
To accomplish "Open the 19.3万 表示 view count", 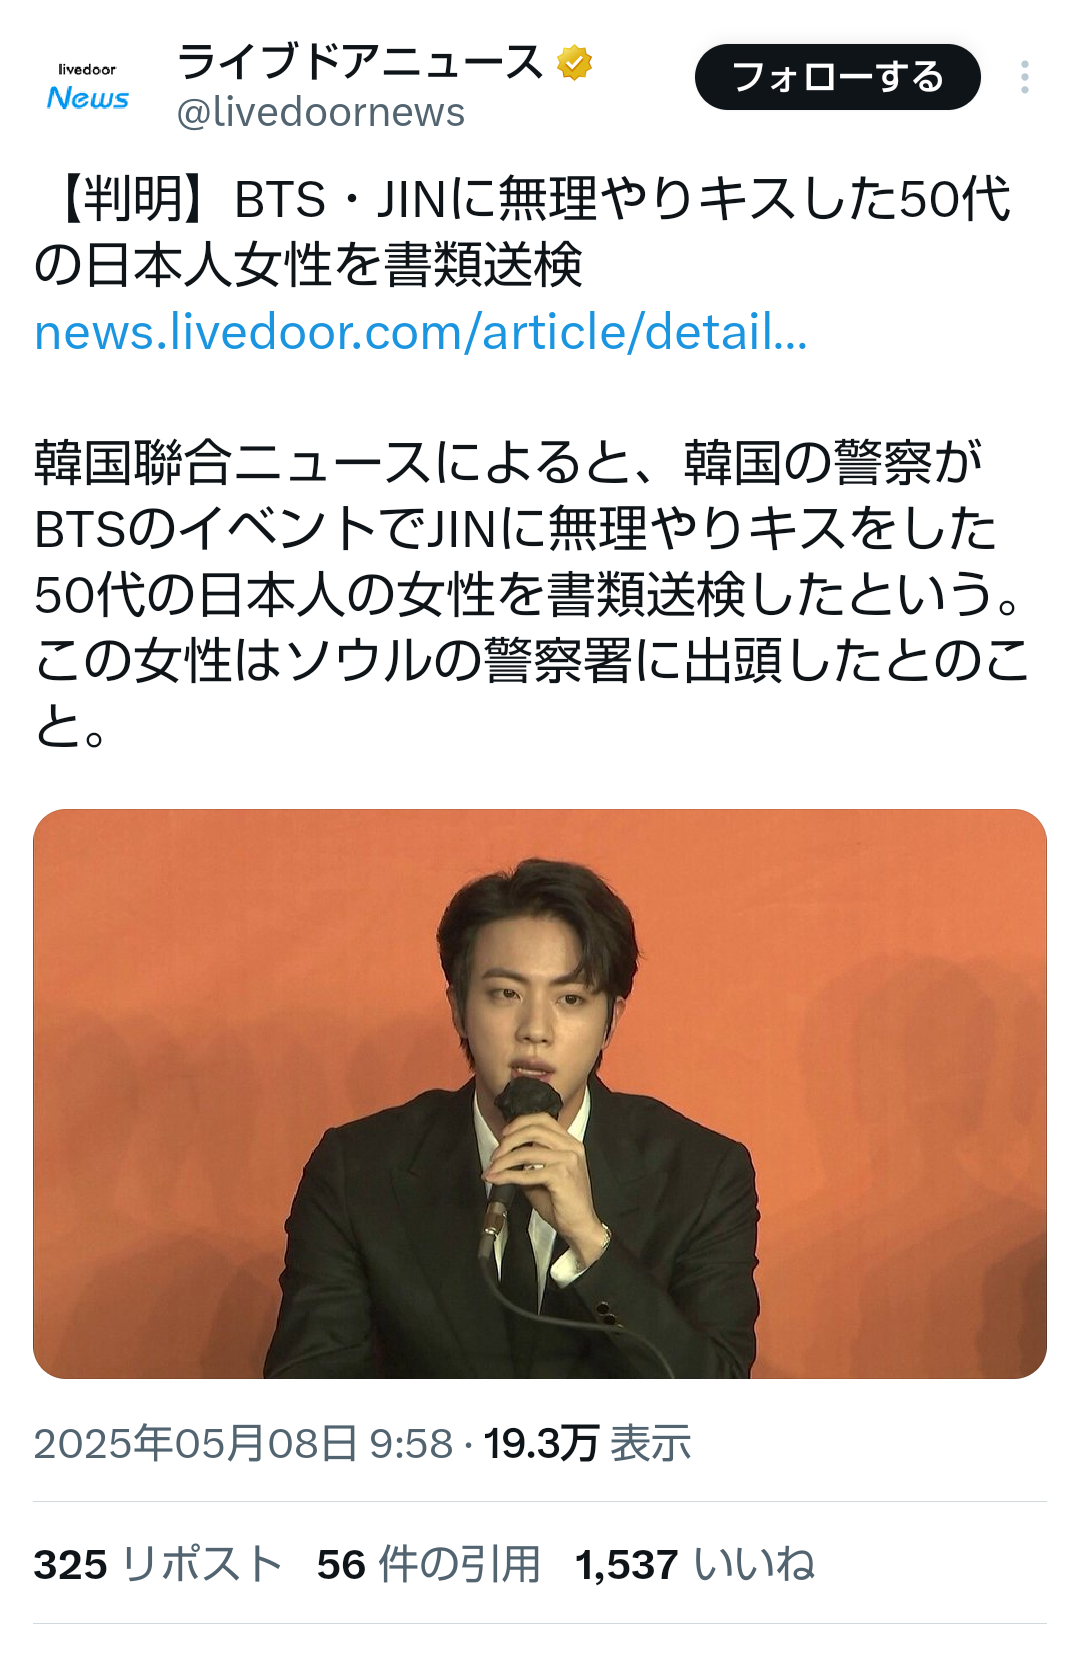I will coord(588,1443).
